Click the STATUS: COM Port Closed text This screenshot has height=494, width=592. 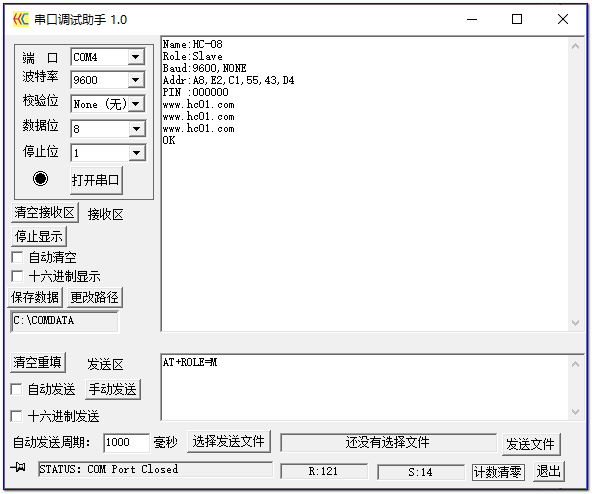pos(108,469)
